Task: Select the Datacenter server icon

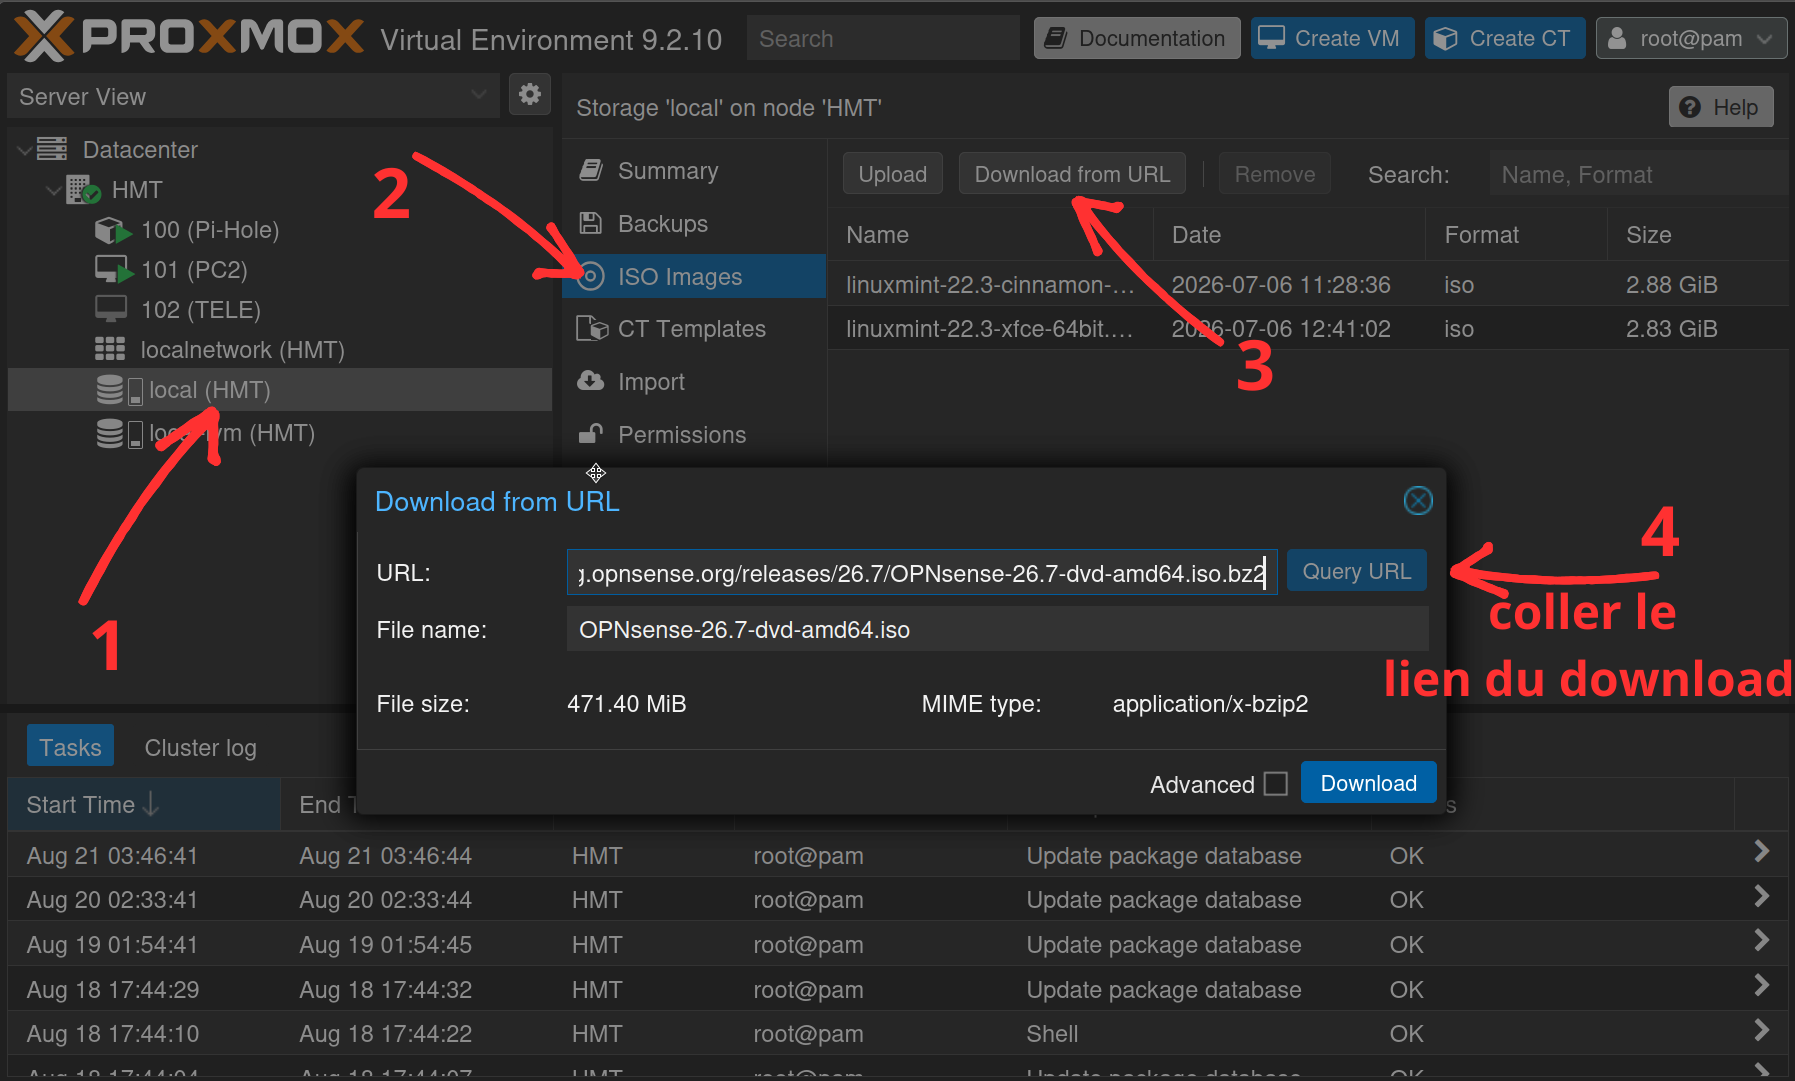Action: tap(52, 149)
